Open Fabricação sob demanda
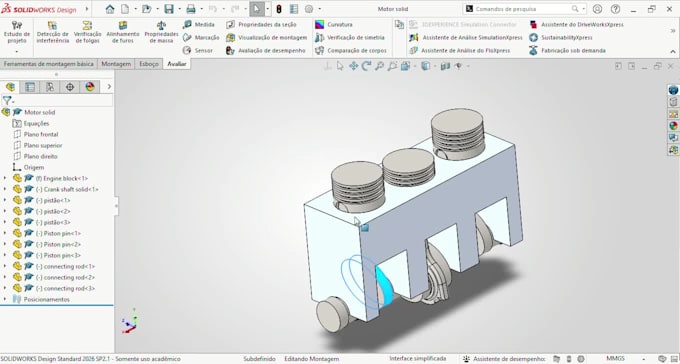This screenshot has width=680, height=364. (x=567, y=50)
